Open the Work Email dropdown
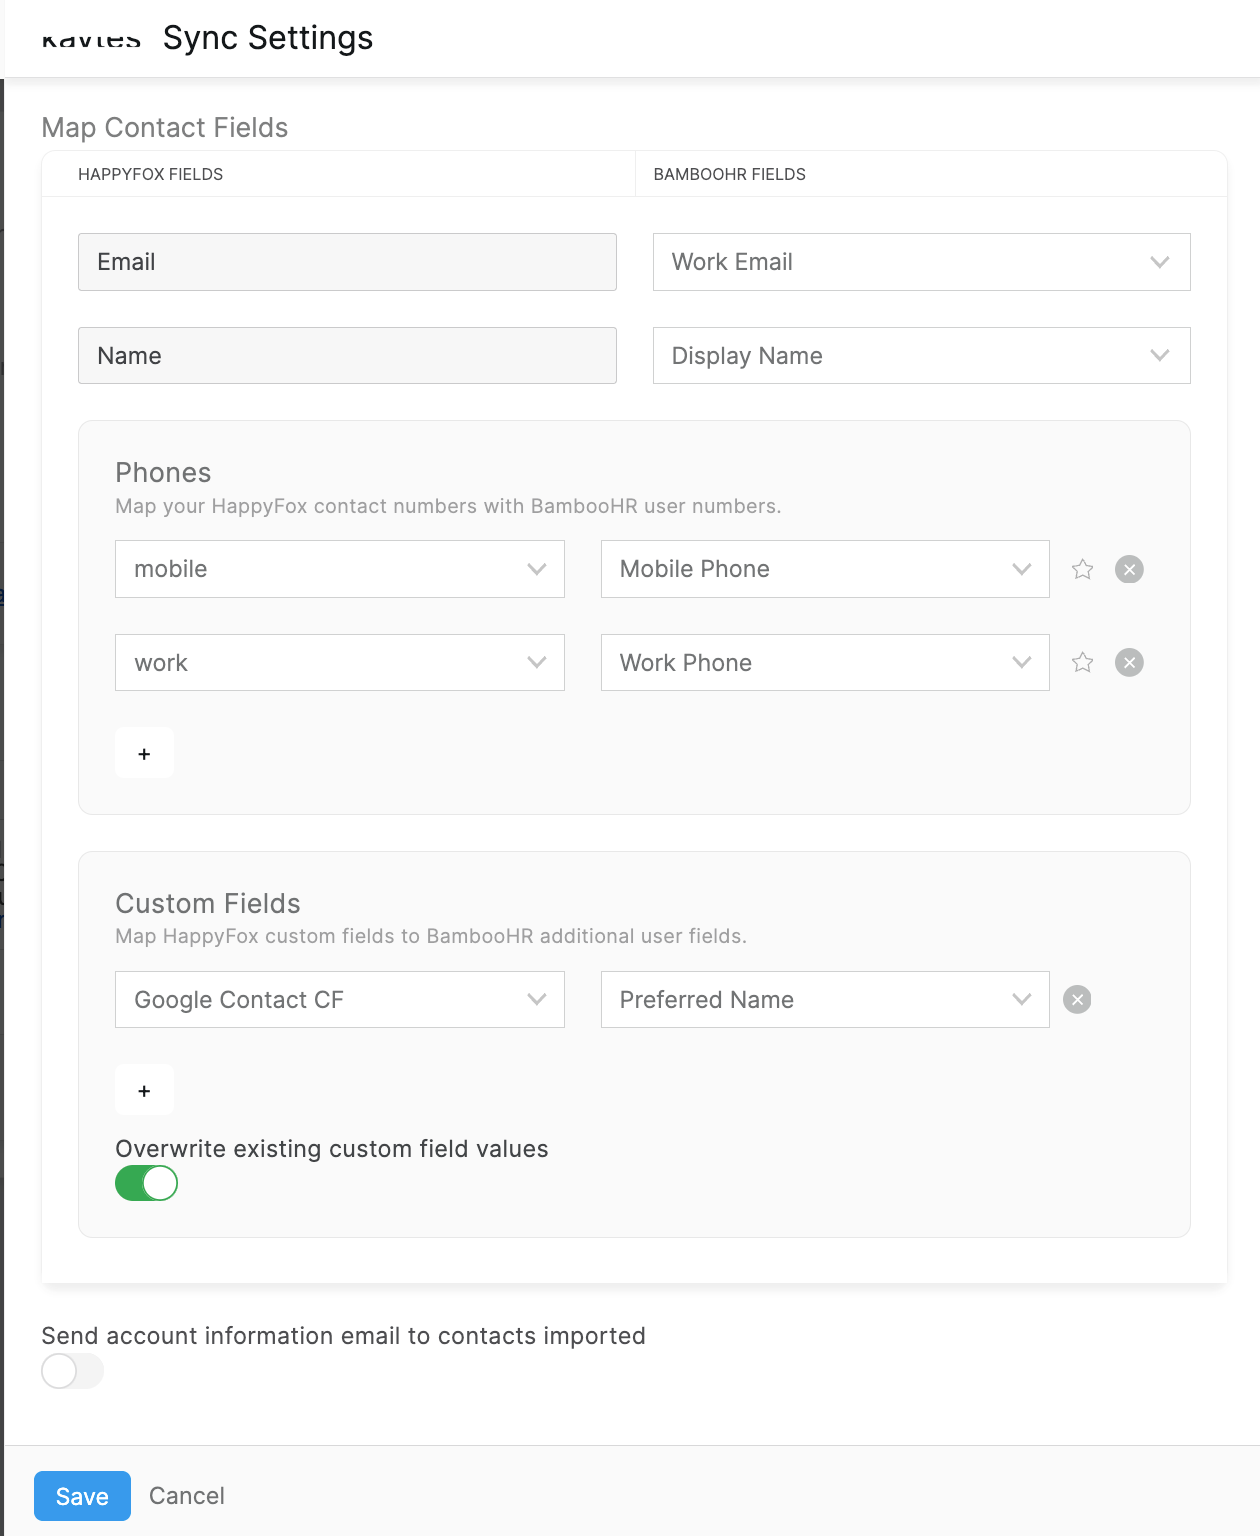Viewport: 1260px width, 1536px height. pyautogui.click(x=921, y=262)
